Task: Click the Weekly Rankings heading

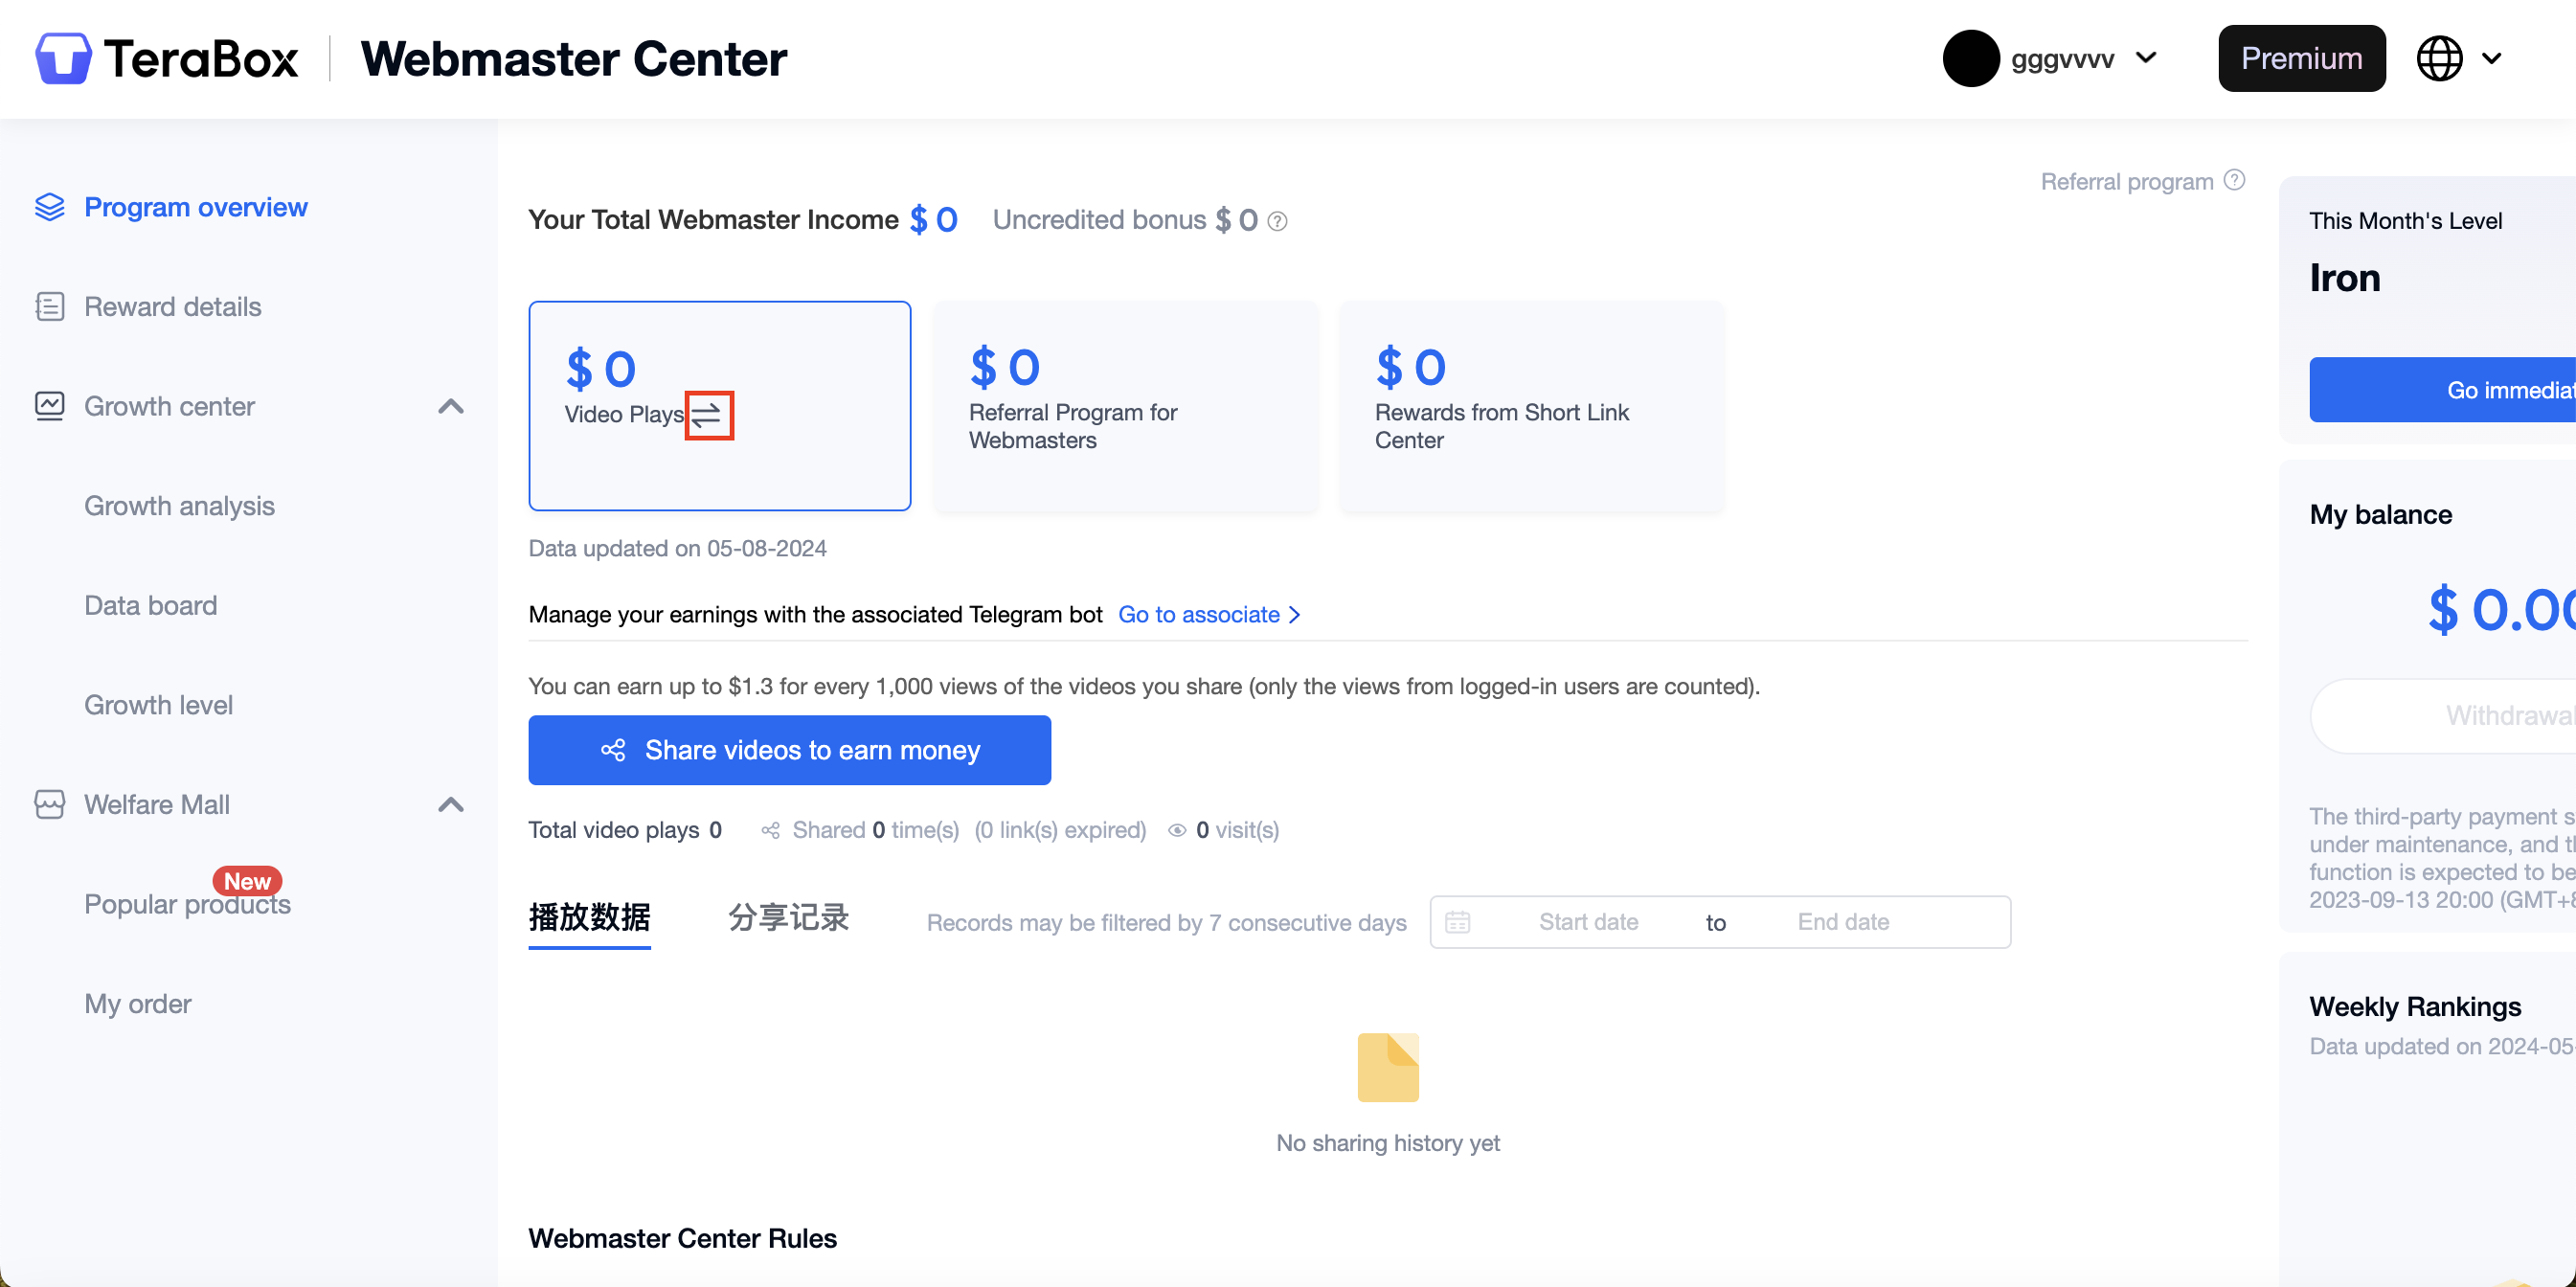Action: pos(2414,1007)
